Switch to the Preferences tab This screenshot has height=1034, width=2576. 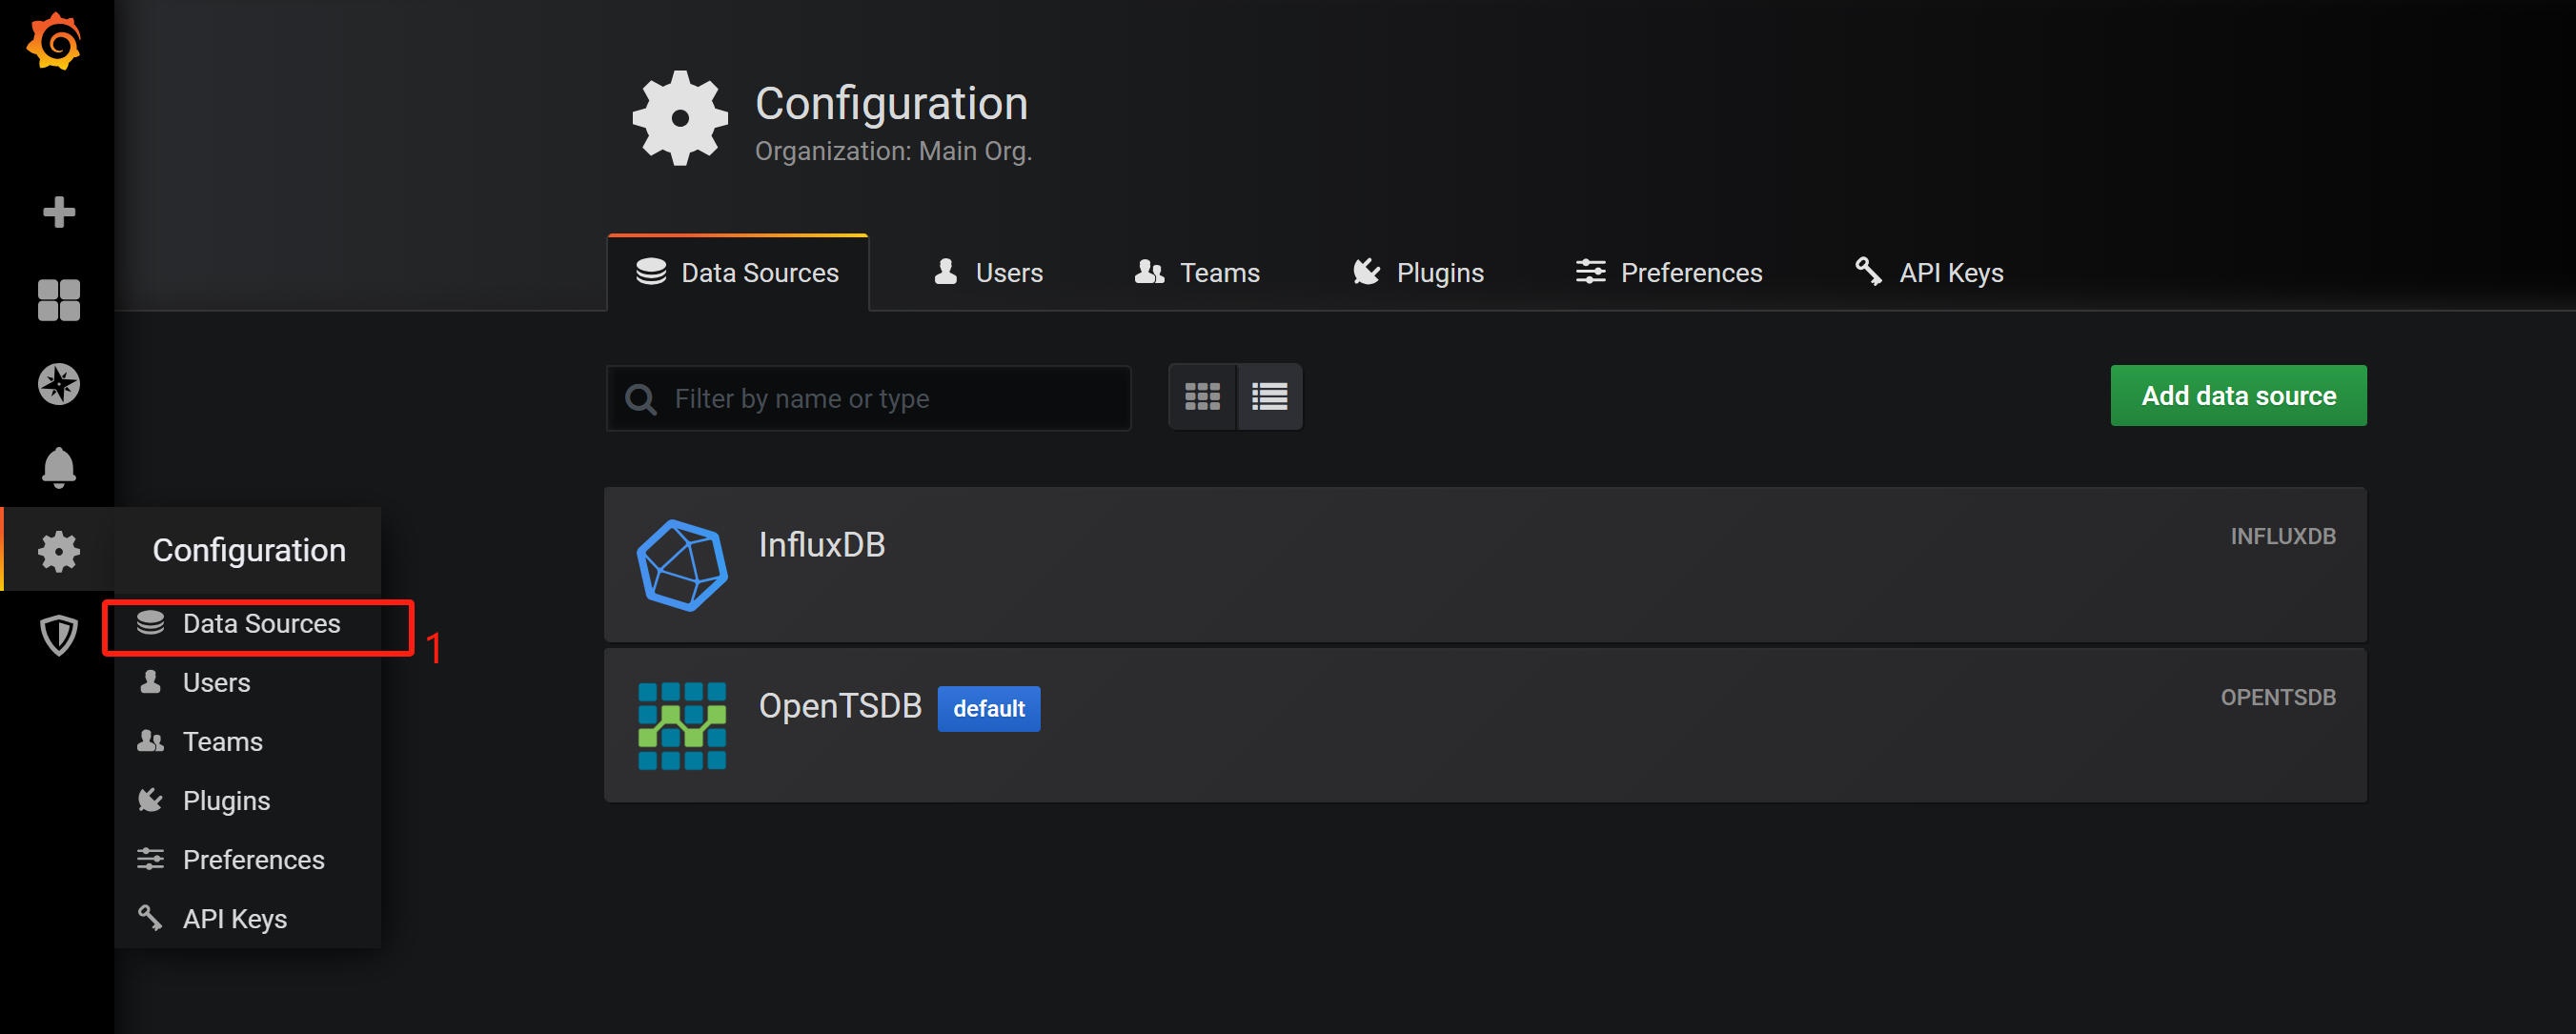(x=1669, y=273)
